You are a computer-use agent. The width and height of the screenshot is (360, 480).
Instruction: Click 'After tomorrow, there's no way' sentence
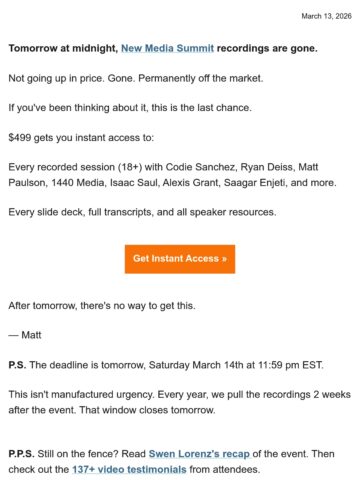[x=102, y=306]
